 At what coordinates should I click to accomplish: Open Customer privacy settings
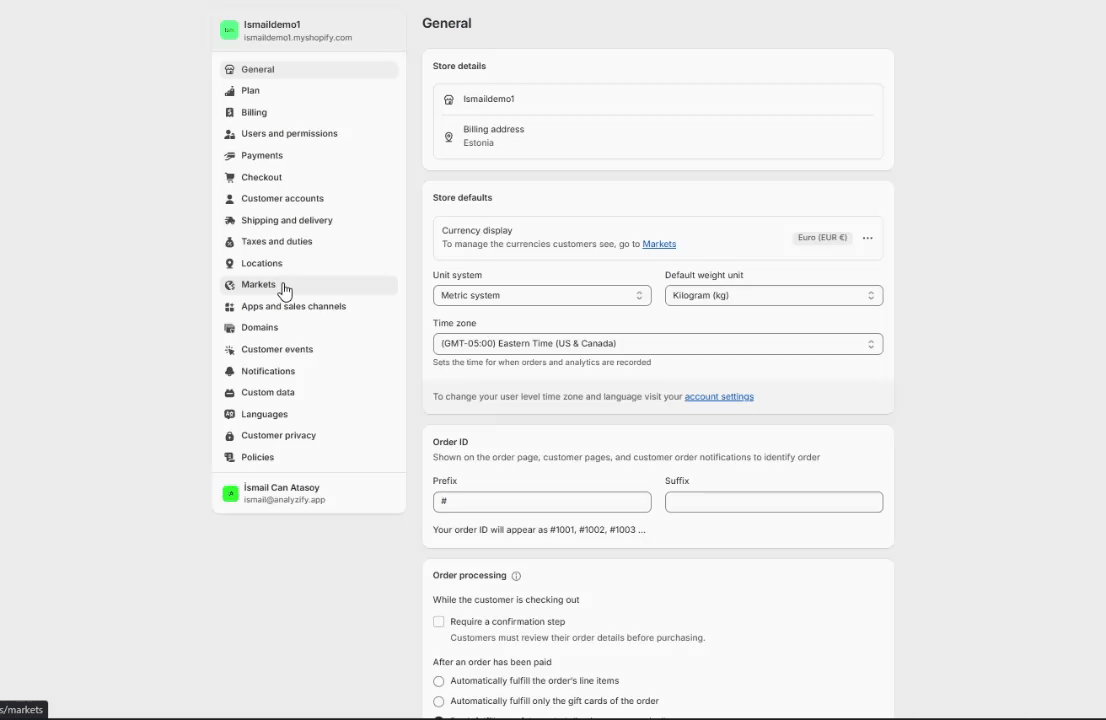[x=309, y=436]
